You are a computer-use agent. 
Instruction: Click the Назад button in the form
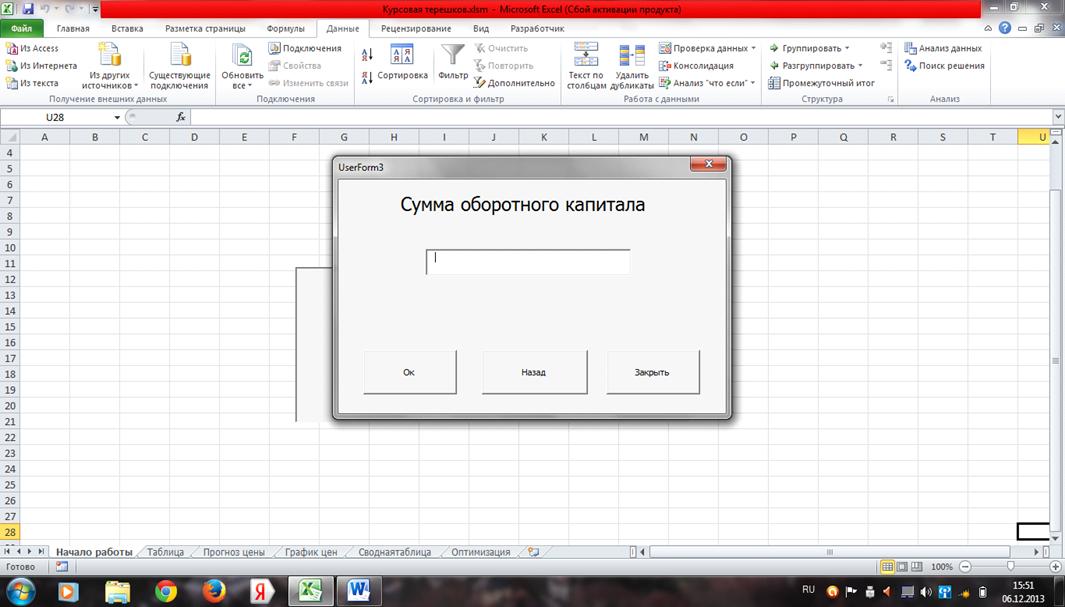[x=534, y=372]
